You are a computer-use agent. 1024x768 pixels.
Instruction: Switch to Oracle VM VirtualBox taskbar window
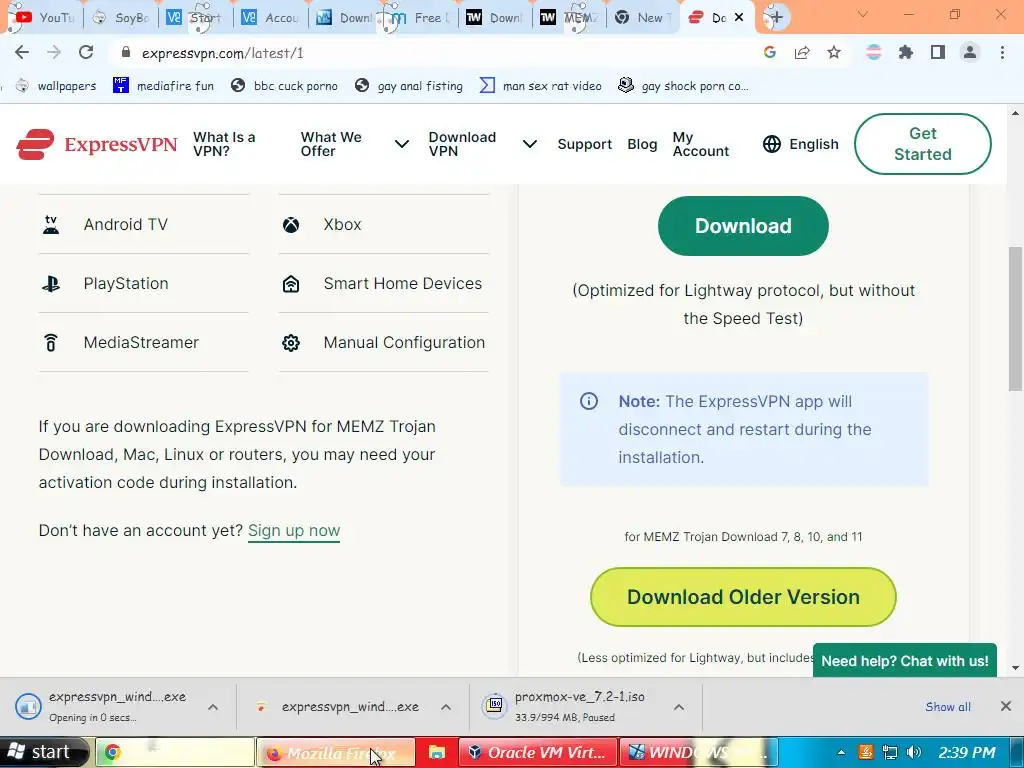pos(537,753)
